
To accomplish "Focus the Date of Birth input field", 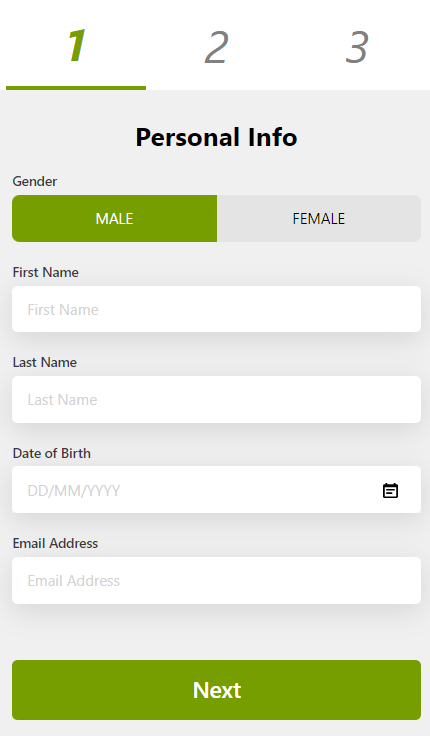I will (216, 490).
